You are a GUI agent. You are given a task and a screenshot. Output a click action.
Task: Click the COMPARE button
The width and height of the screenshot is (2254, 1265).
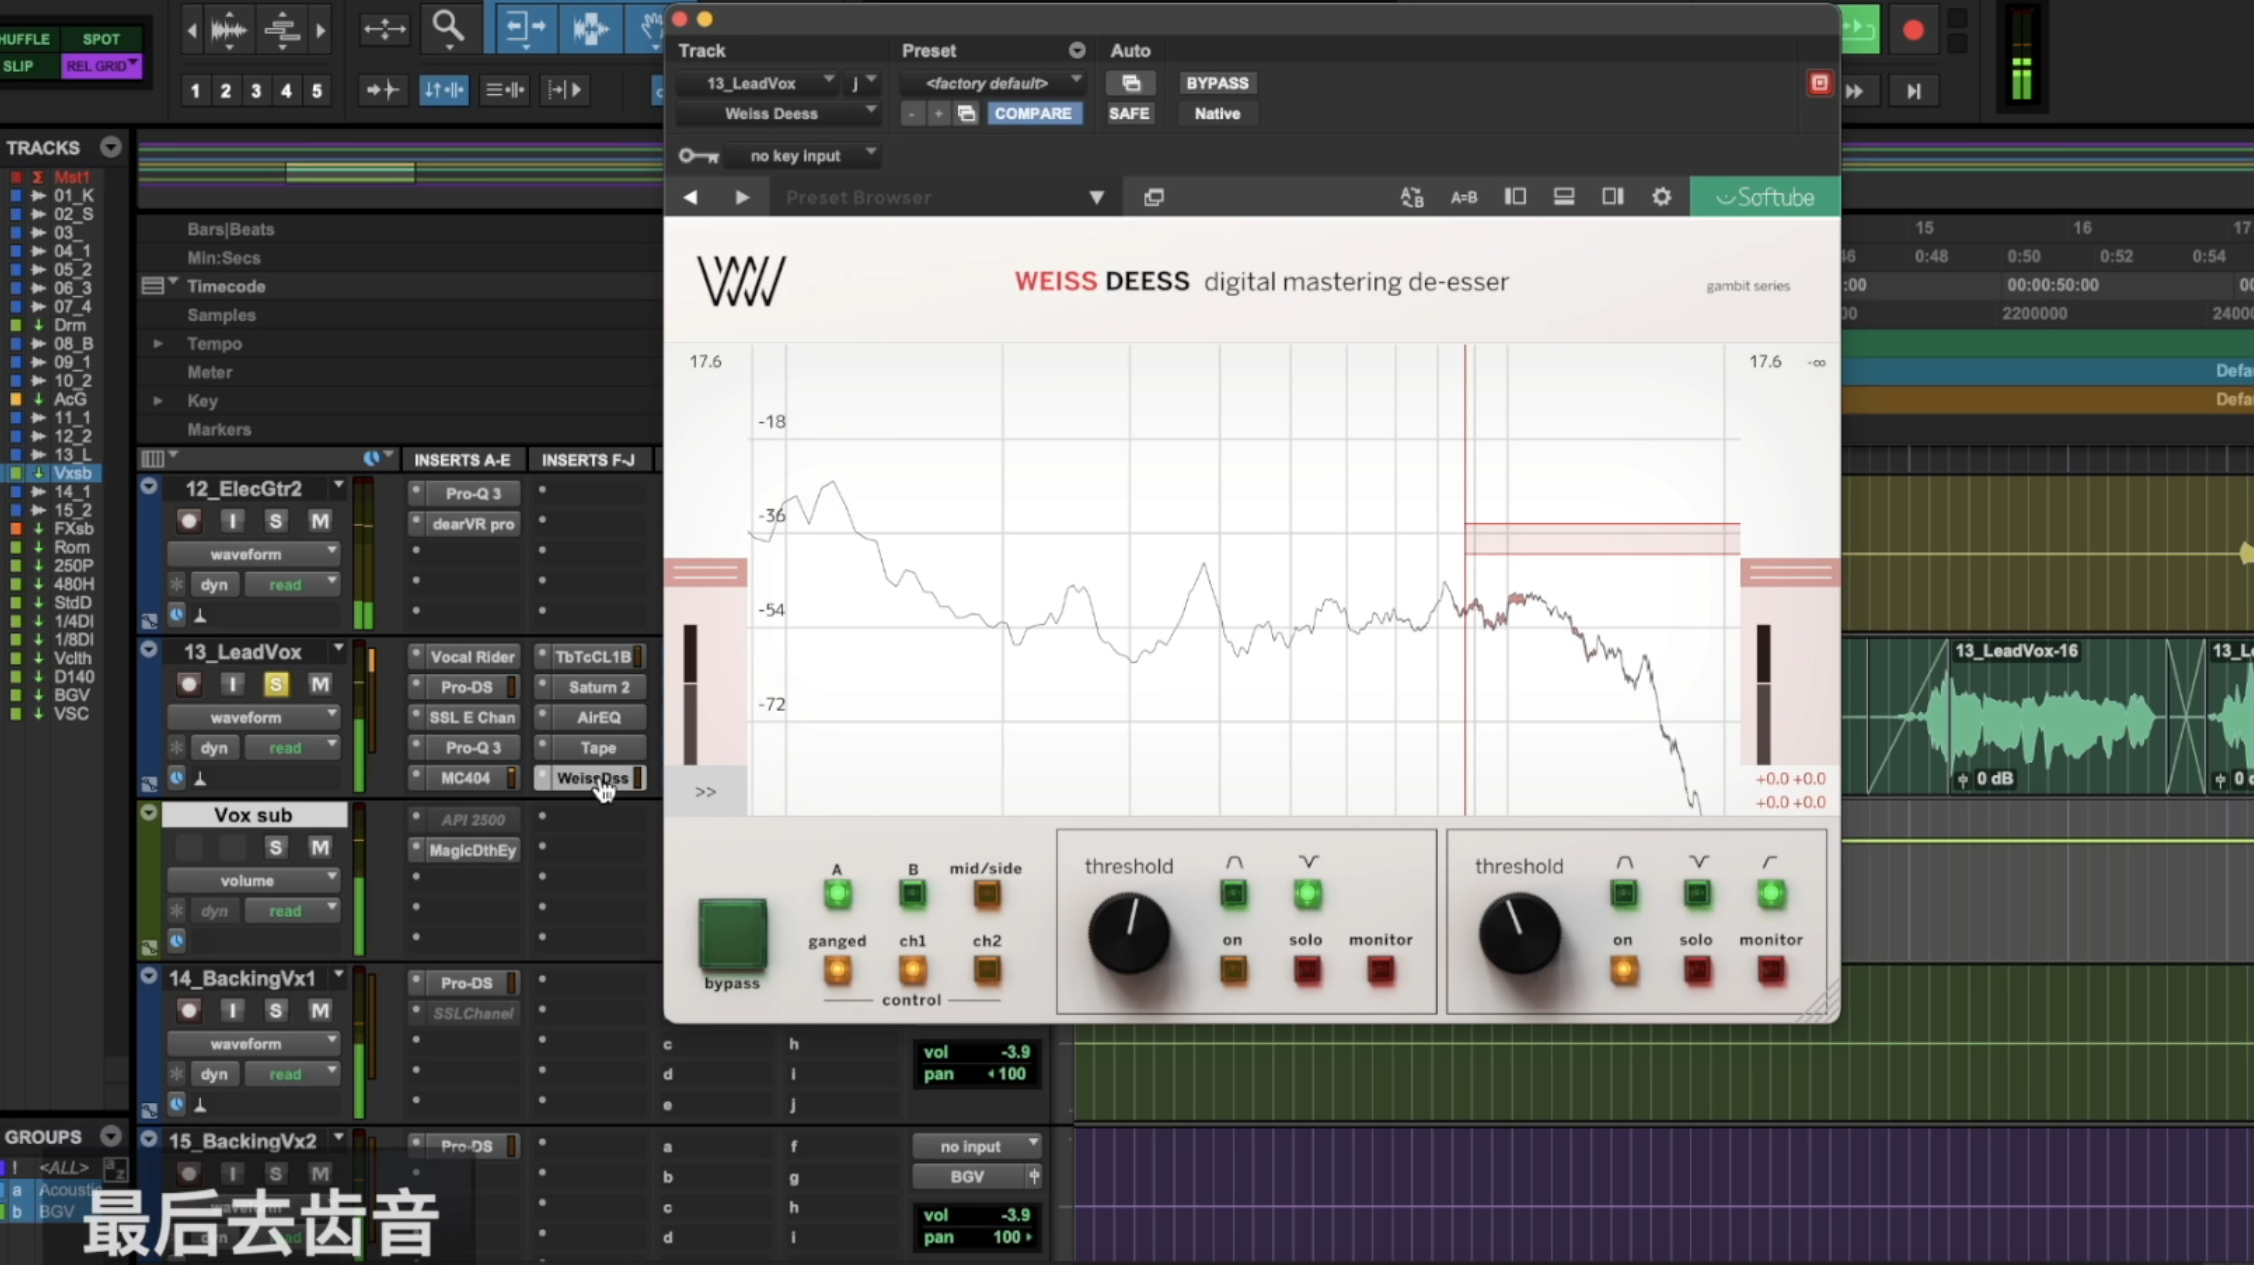1033,114
